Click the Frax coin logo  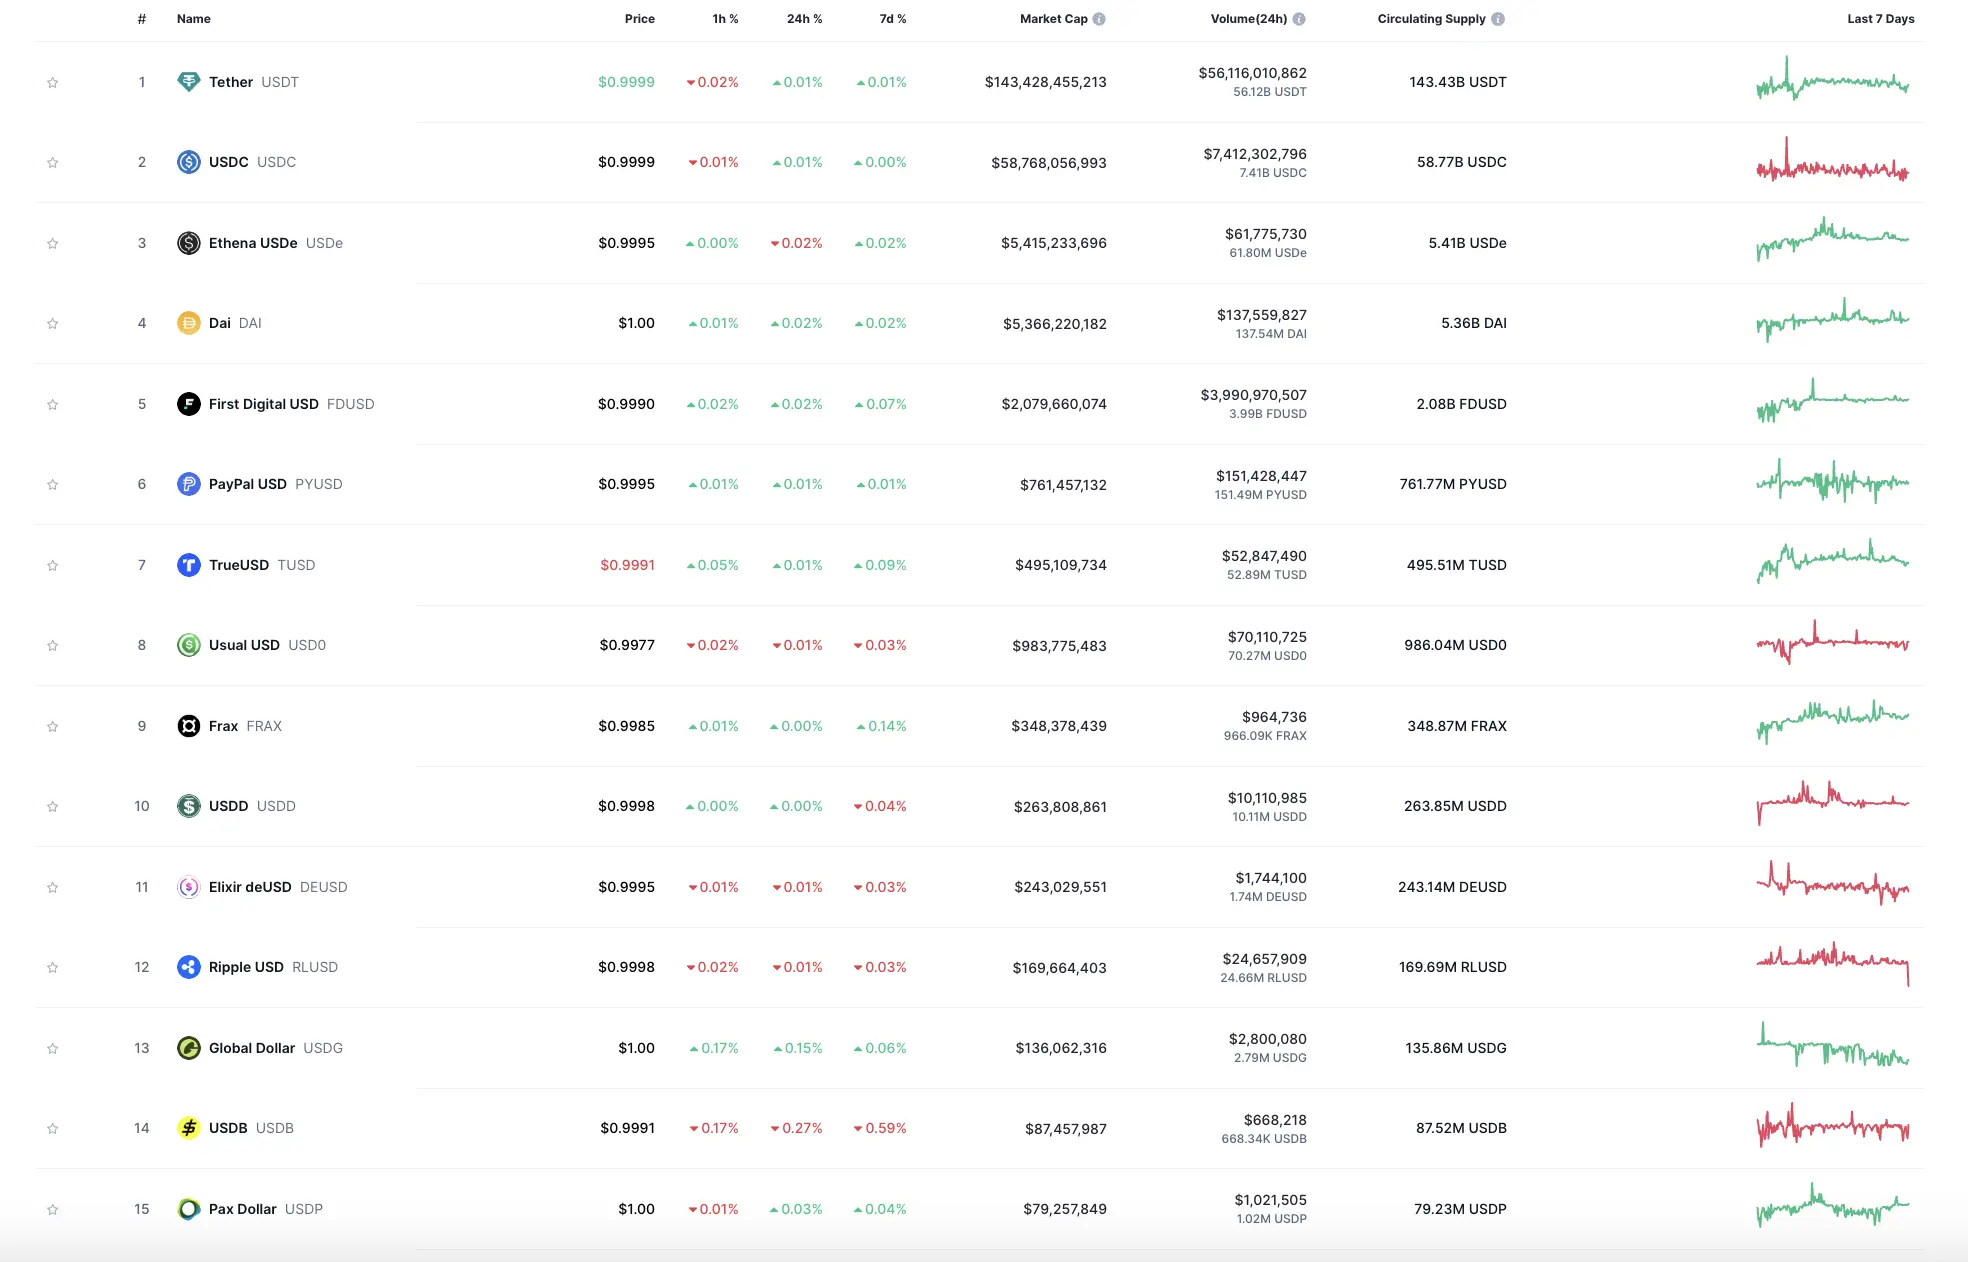(x=188, y=726)
